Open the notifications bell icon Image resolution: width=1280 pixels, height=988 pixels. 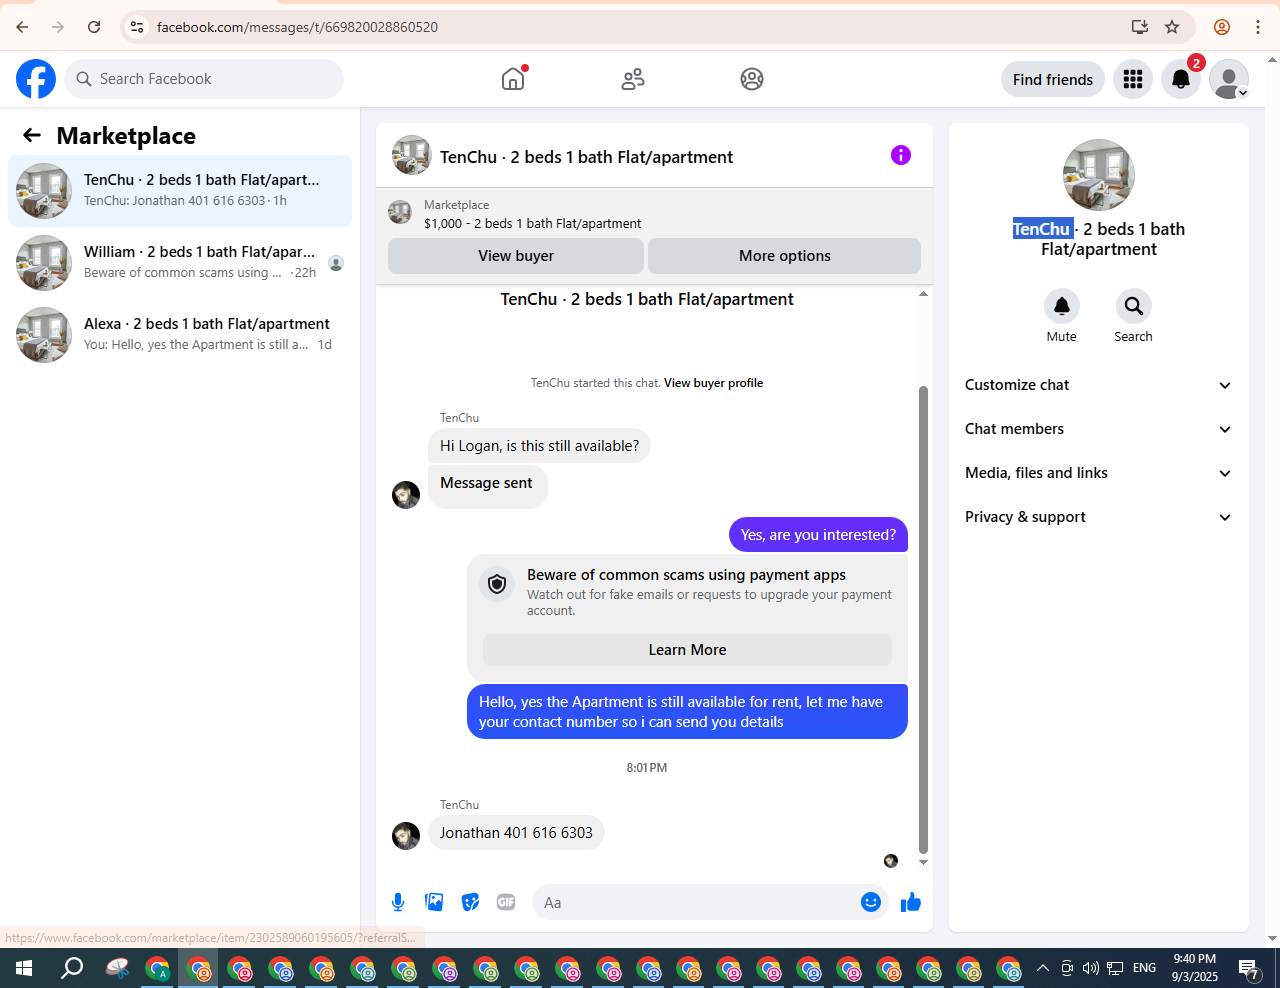(x=1181, y=79)
